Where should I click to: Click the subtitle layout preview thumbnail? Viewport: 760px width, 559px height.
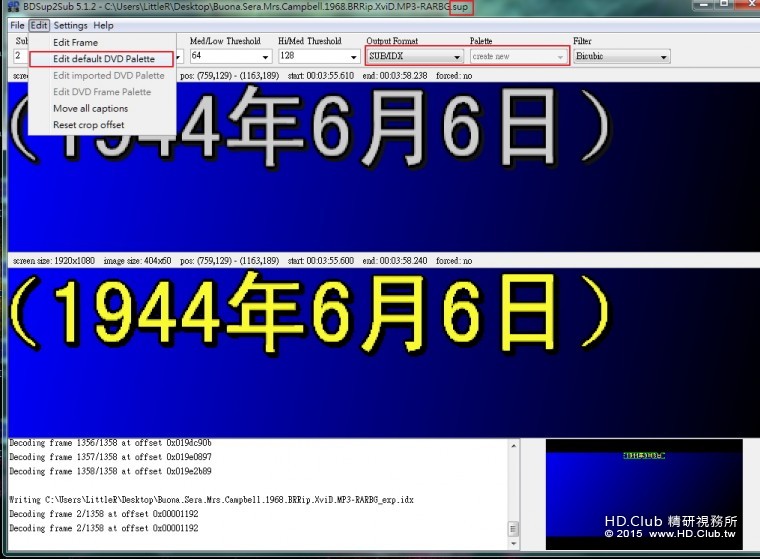[x=644, y=494]
